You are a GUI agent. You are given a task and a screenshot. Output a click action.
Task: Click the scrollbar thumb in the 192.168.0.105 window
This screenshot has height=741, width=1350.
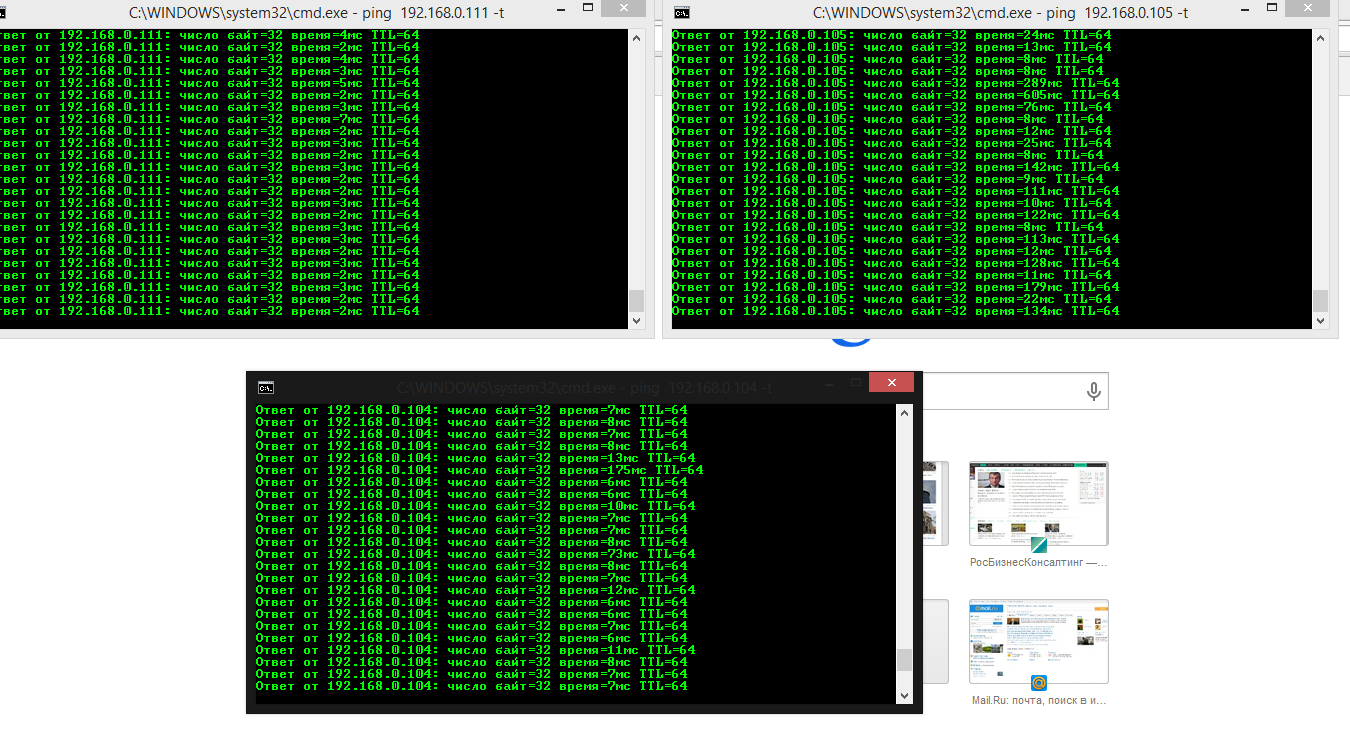[1320, 301]
